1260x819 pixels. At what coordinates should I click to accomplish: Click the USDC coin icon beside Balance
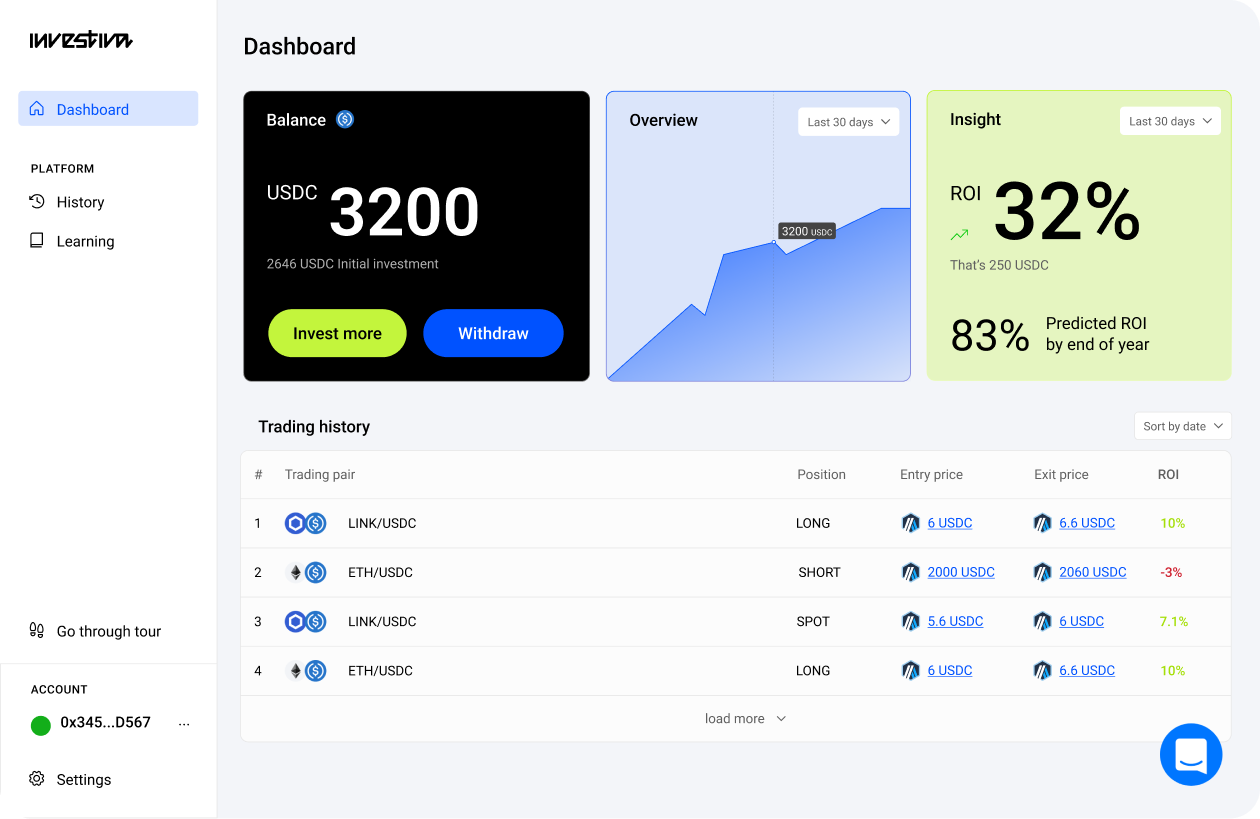click(345, 119)
